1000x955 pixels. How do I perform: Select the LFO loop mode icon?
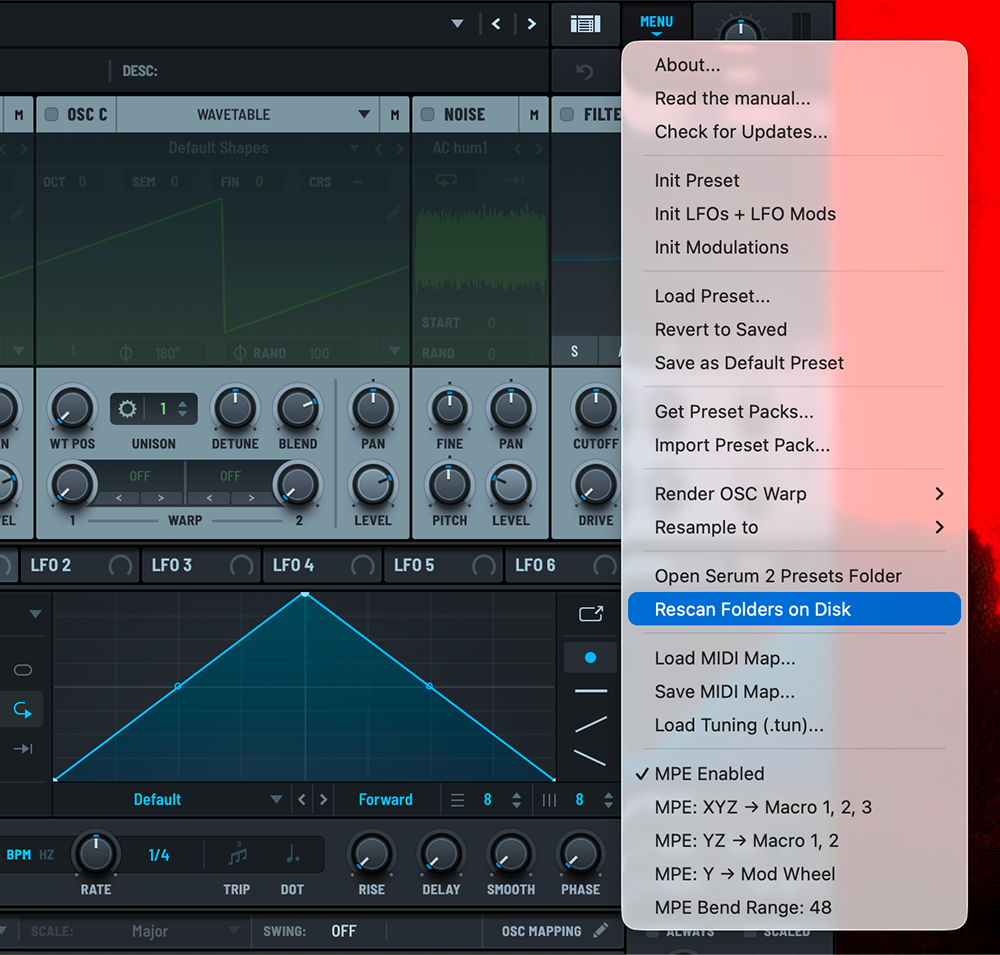pyautogui.click(x=22, y=709)
